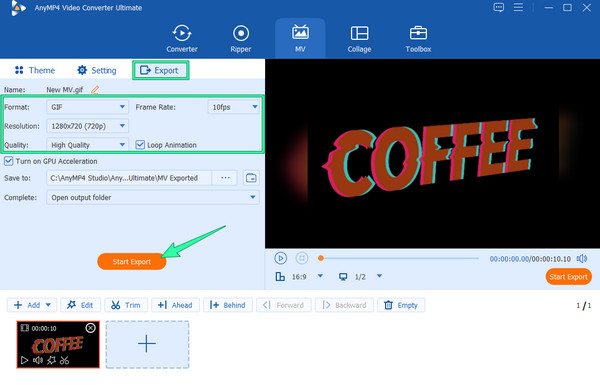Expand the 1/2 preview scale dropdown
The width and height of the screenshot is (600, 385).
click(379, 276)
